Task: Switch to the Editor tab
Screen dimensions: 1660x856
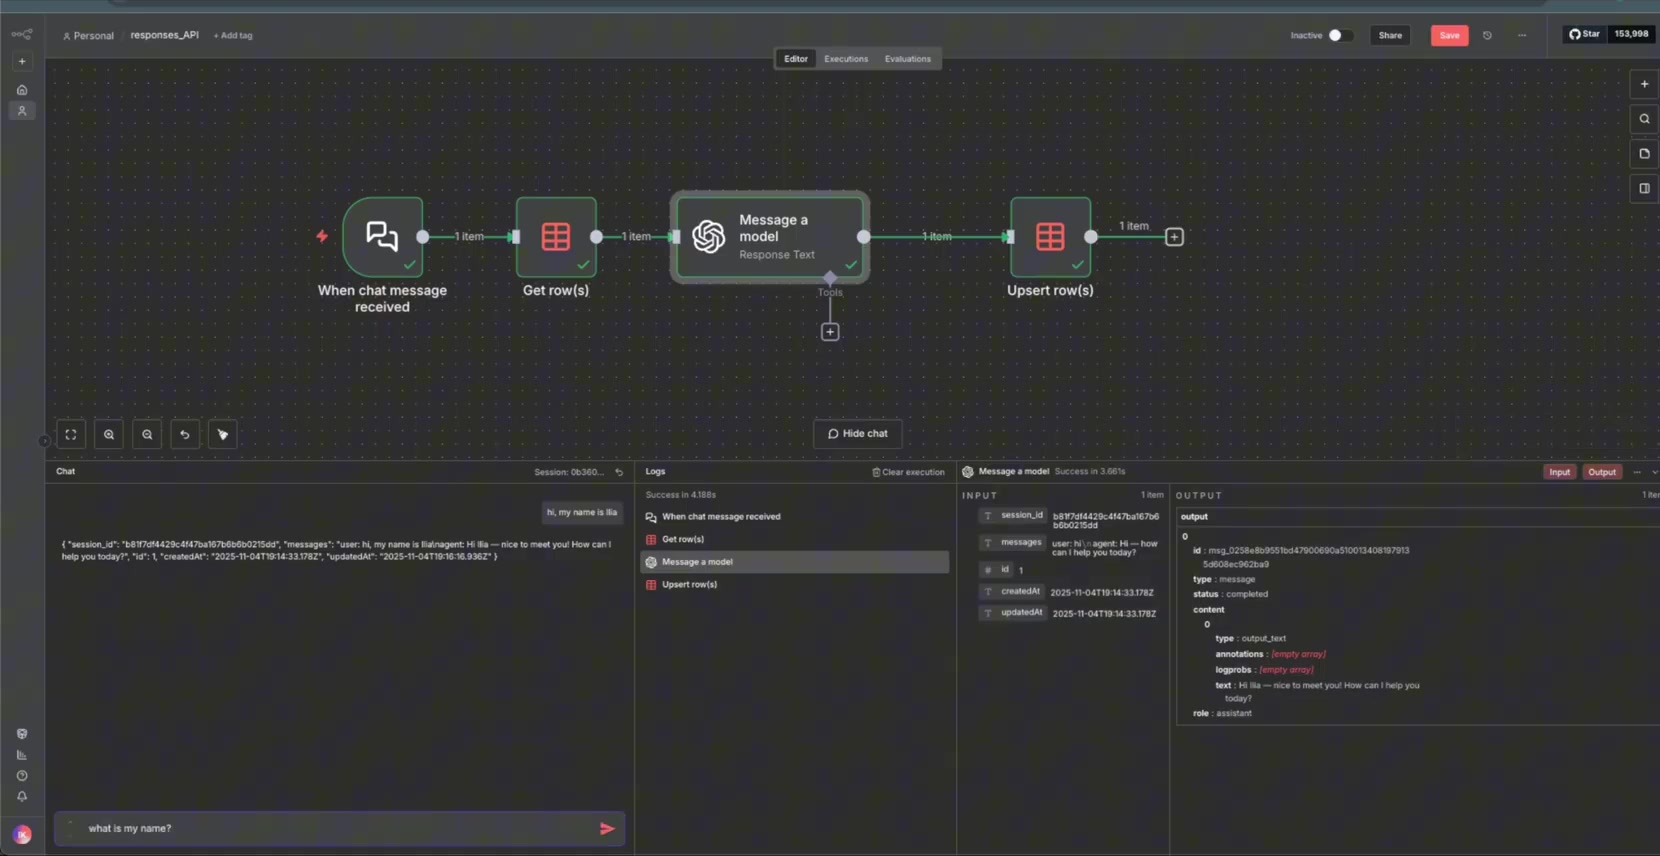Action: [x=796, y=59]
